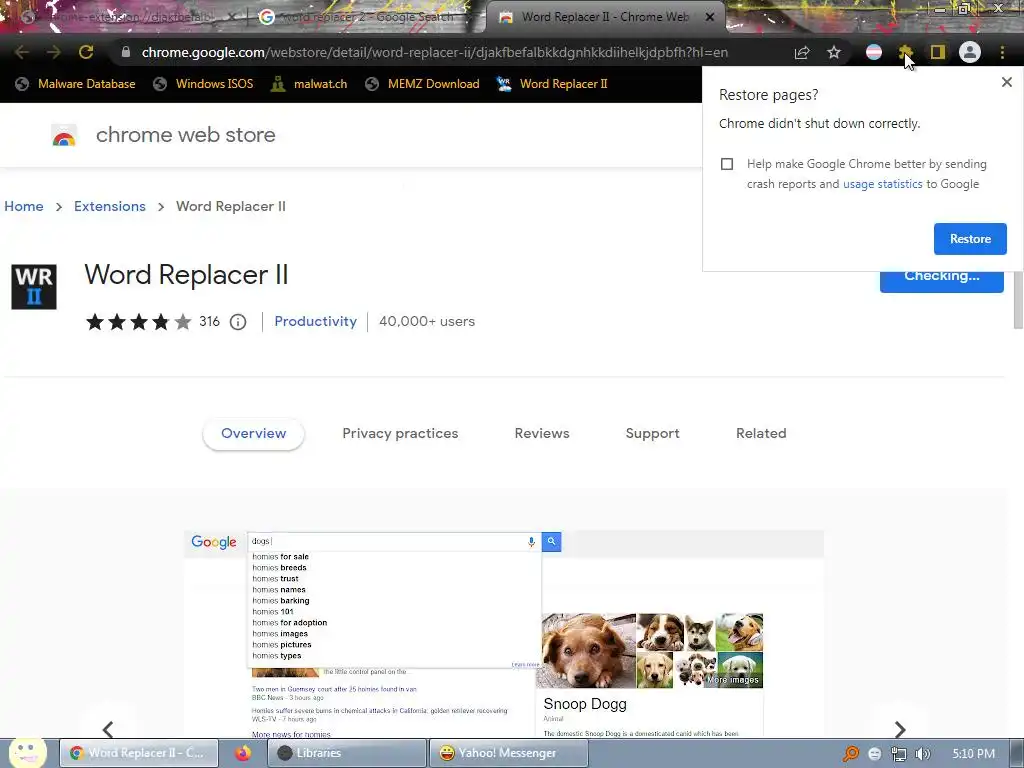
Task: Click the 40,000+ users text
Action: point(427,321)
